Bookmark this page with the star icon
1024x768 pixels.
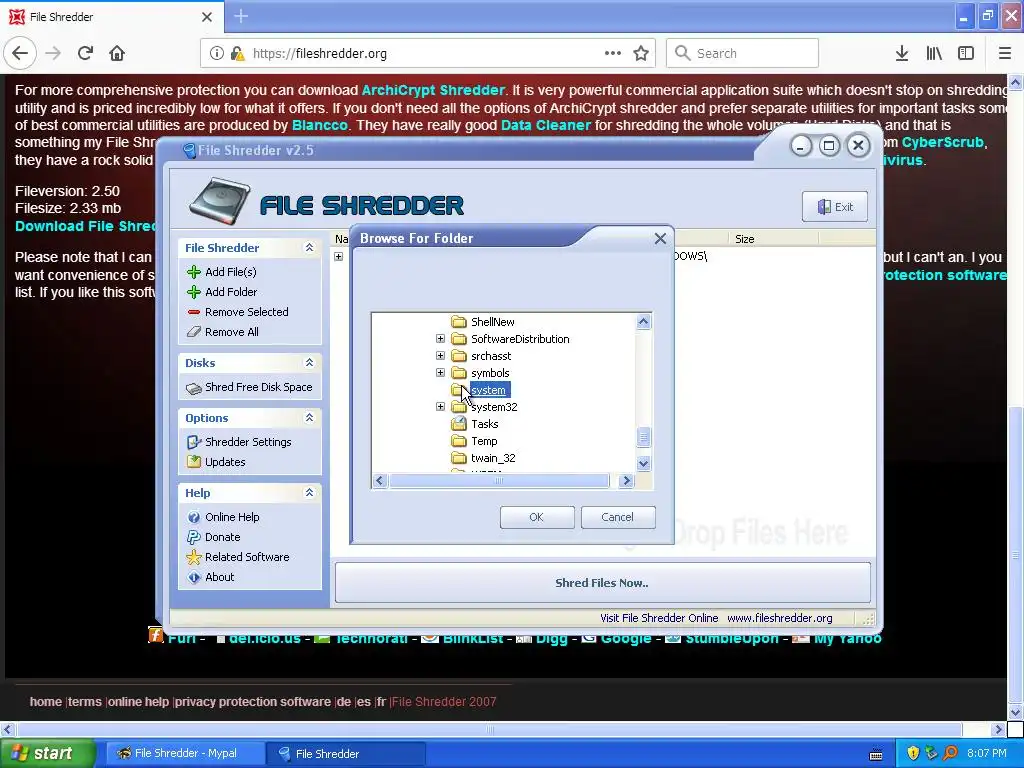click(641, 53)
